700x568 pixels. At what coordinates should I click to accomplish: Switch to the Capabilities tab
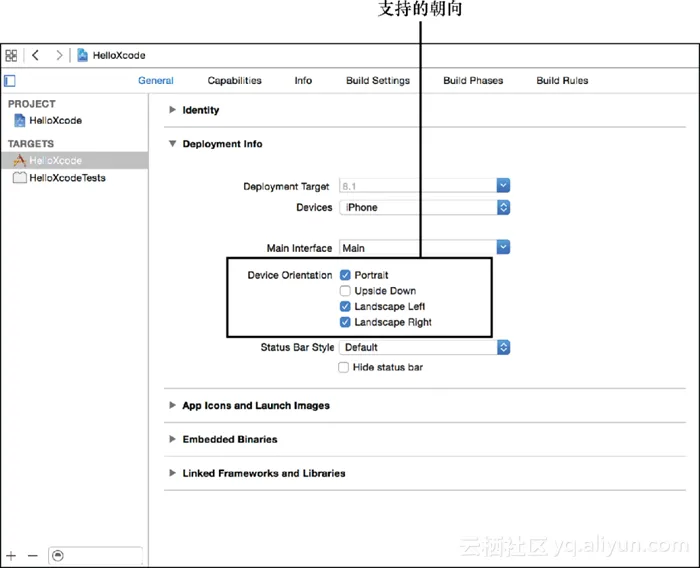[x=234, y=80]
